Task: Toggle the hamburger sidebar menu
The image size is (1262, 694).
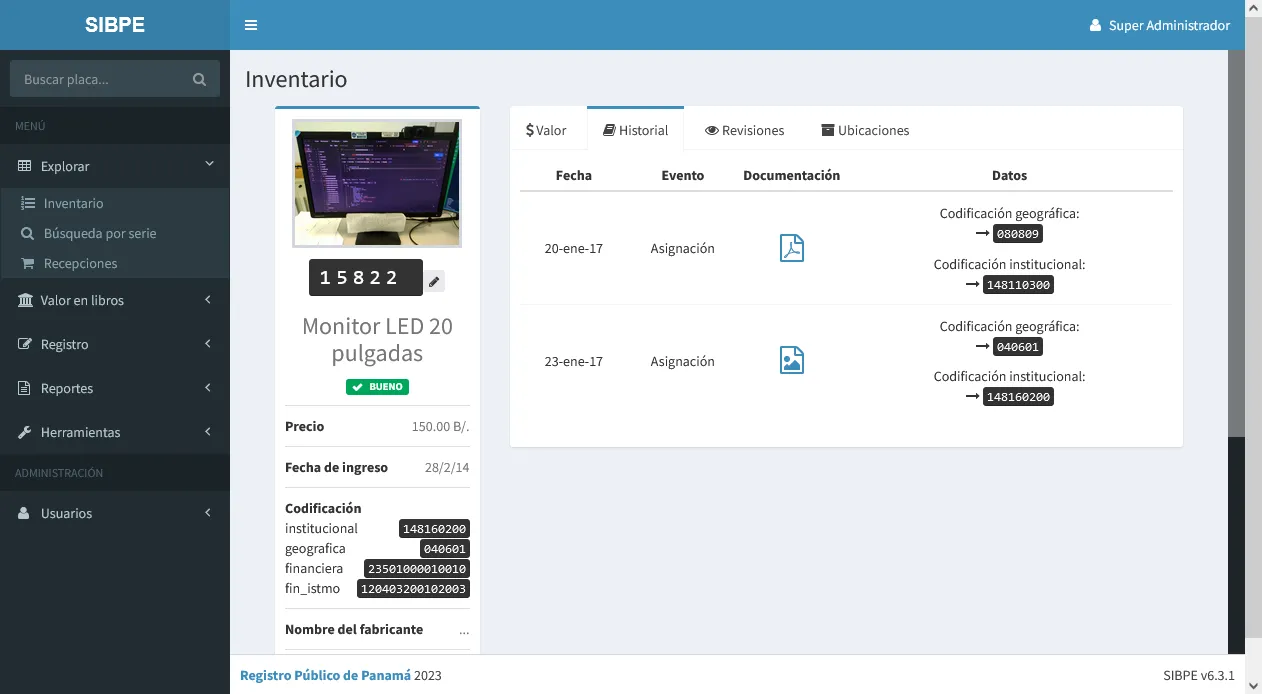Action: pyautogui.click(x=251, y=25)
